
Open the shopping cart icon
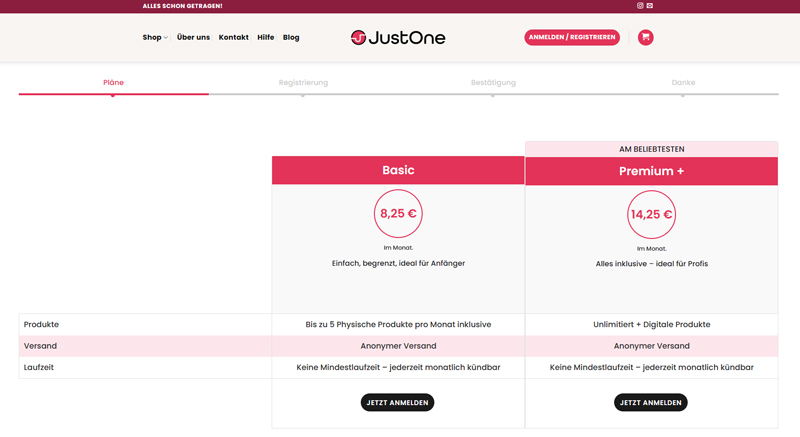pos(645,37)
